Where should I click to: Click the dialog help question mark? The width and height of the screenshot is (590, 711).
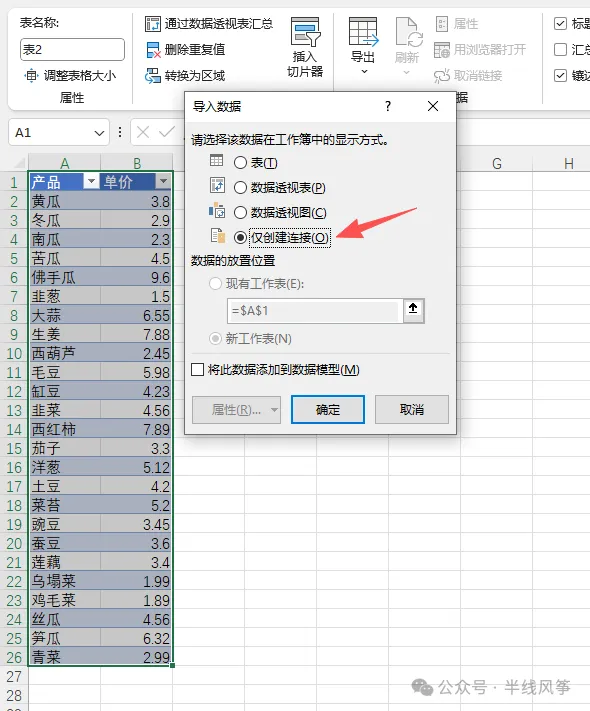(x=388, y=106)
